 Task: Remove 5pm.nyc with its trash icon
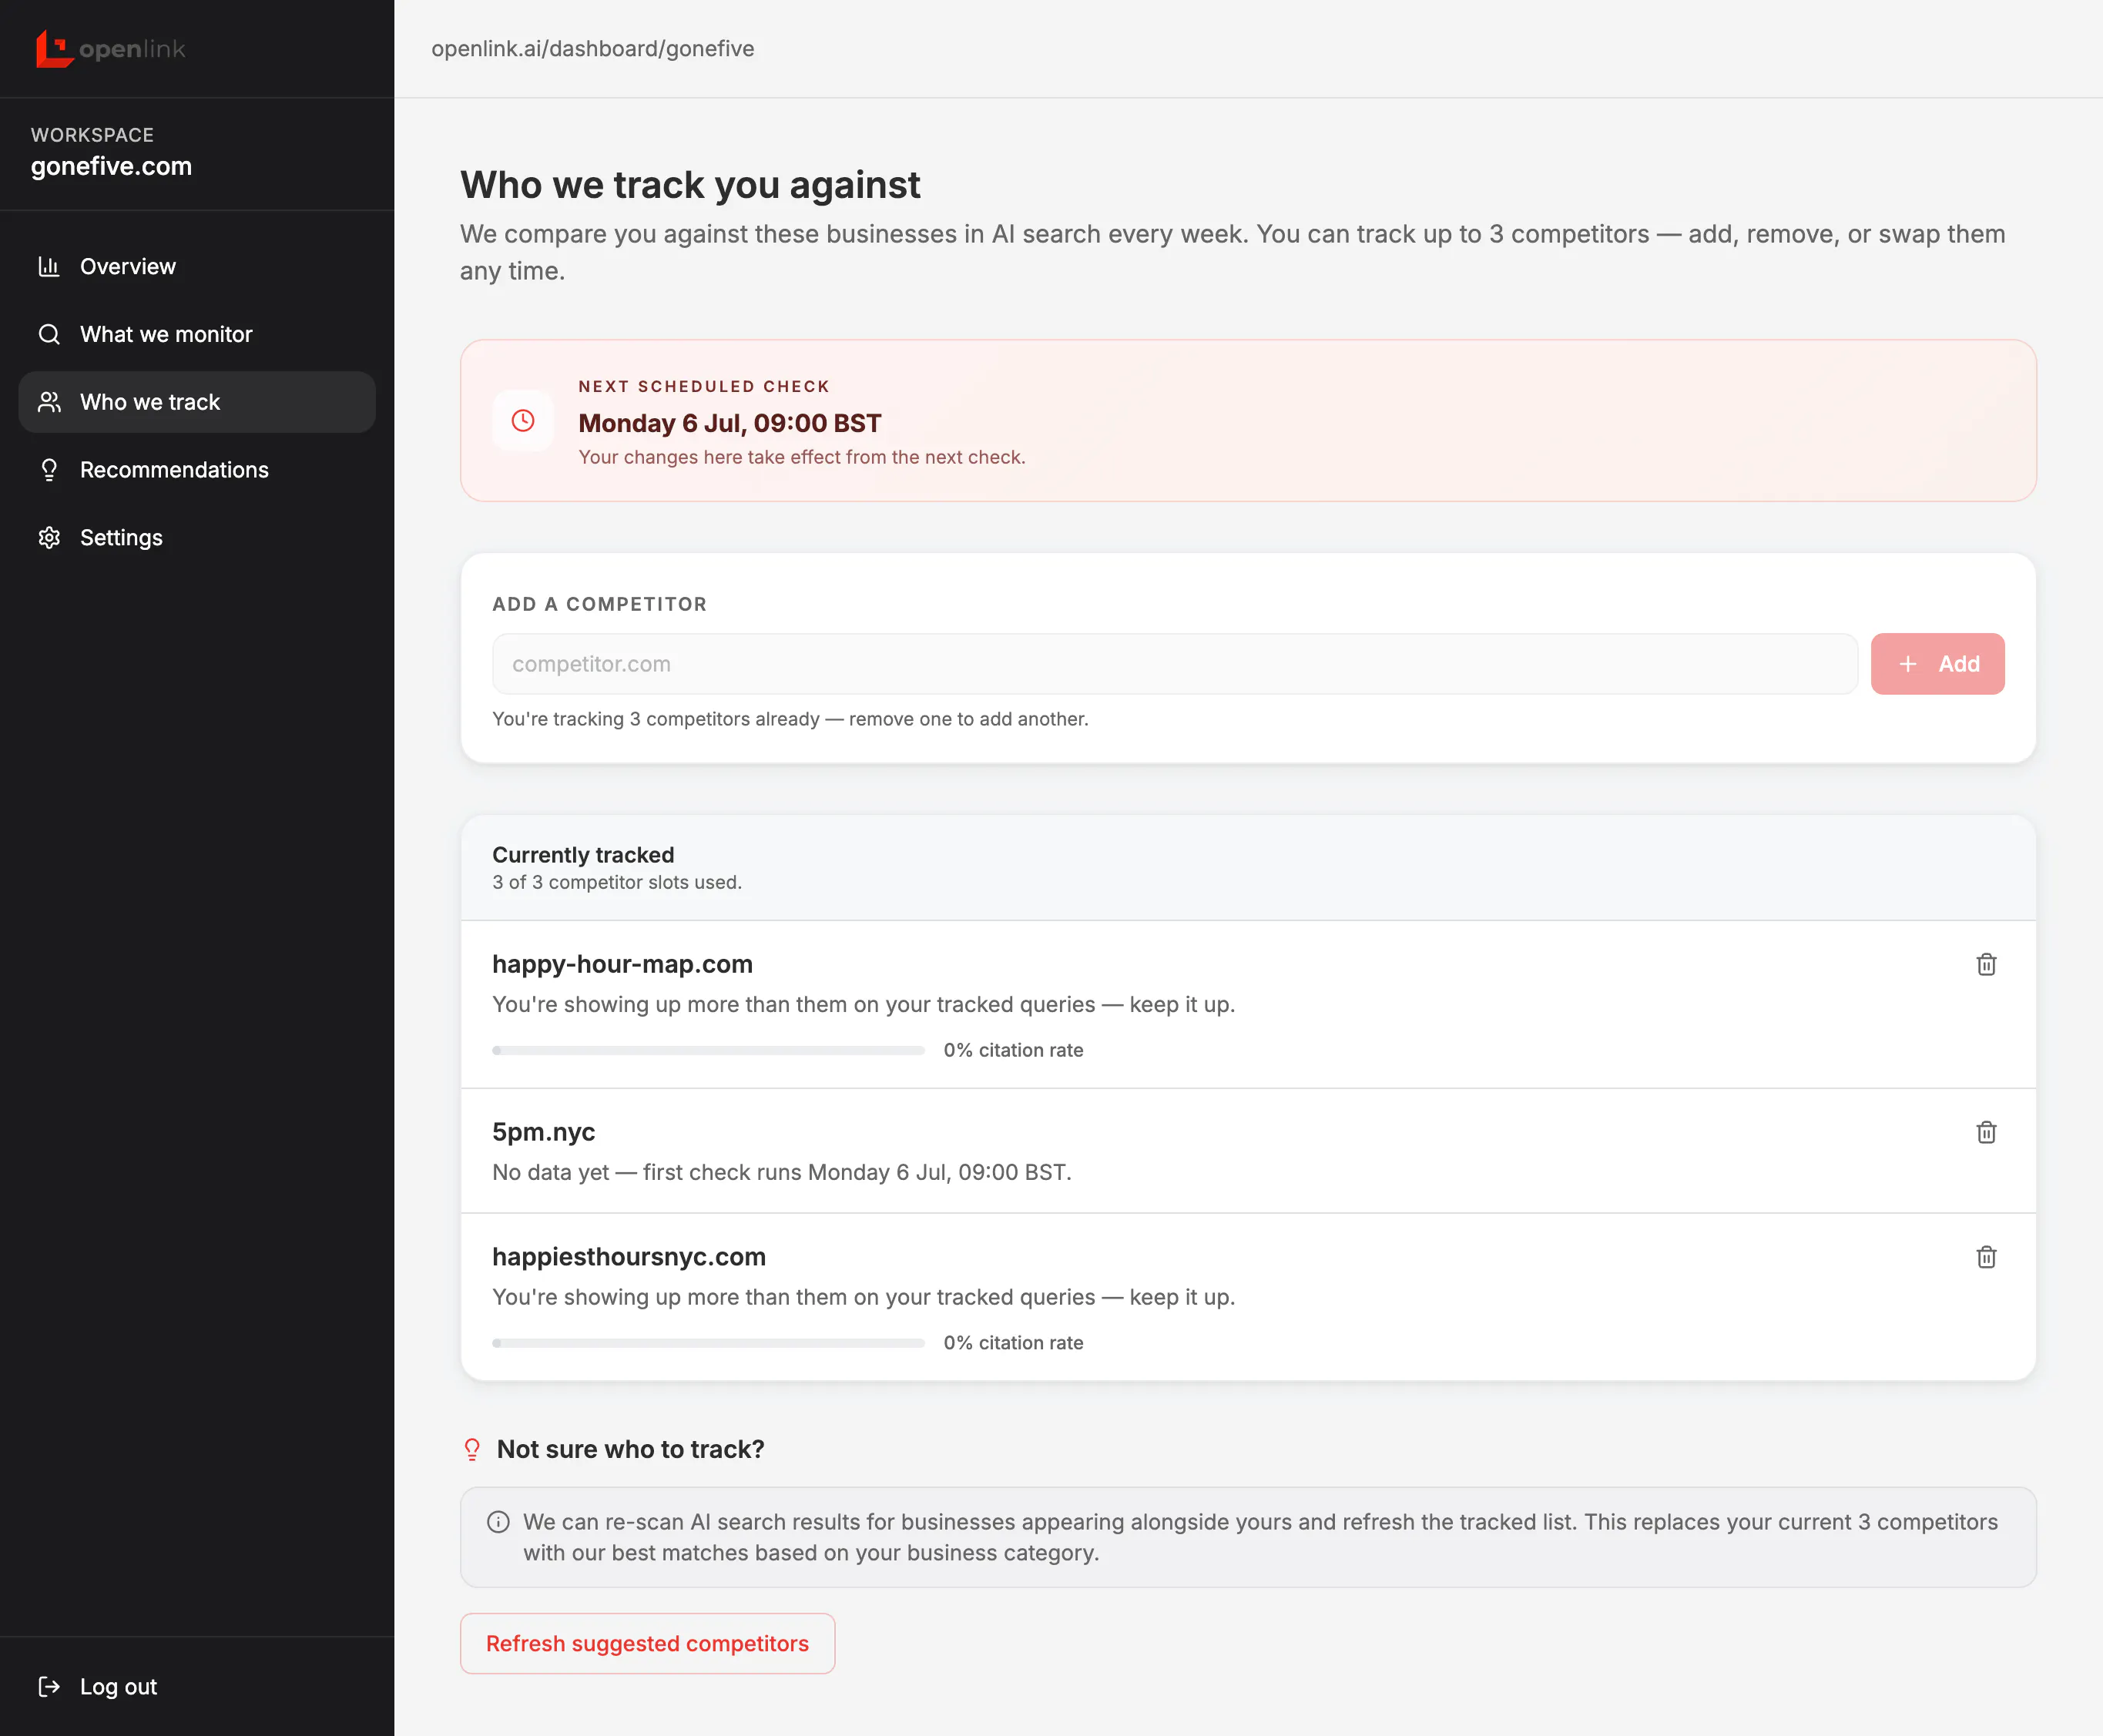pyautogui.click(x=1986, y=1132)
